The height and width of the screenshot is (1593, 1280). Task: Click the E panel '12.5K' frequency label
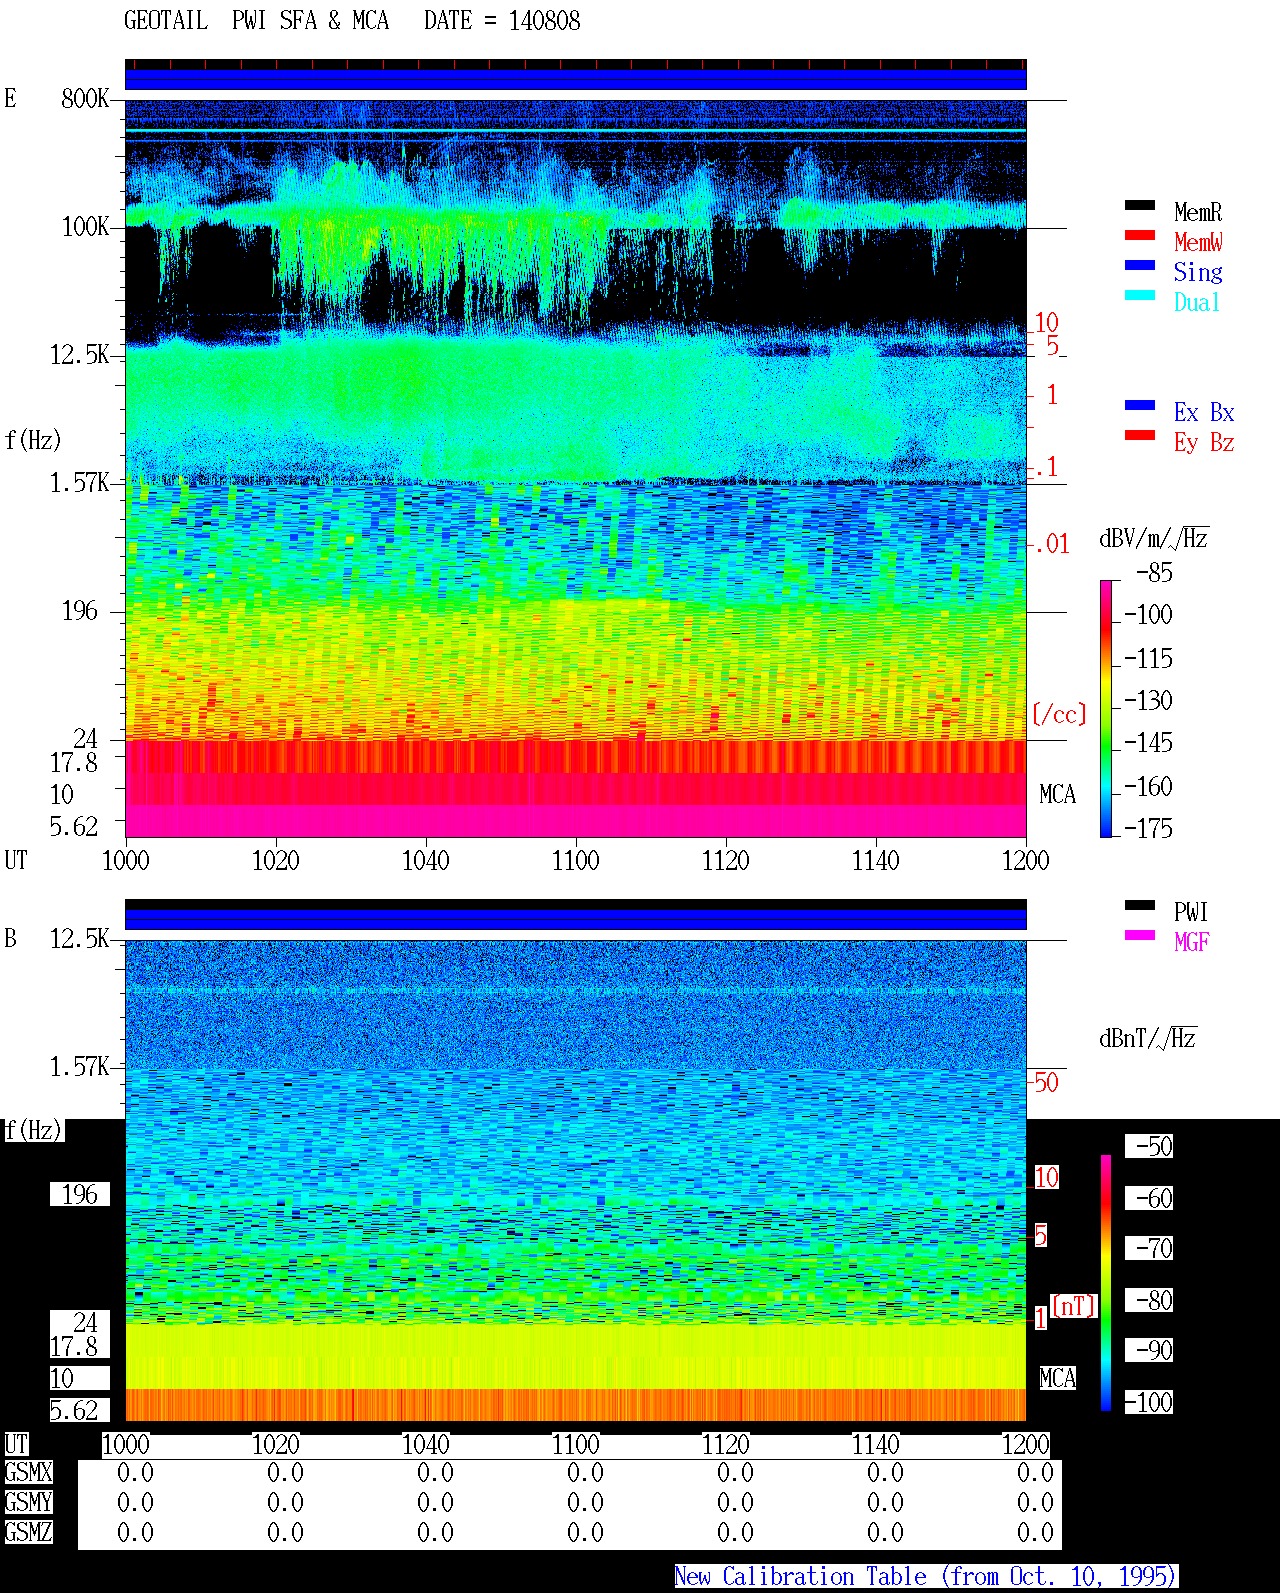click(x=79, y=354)
